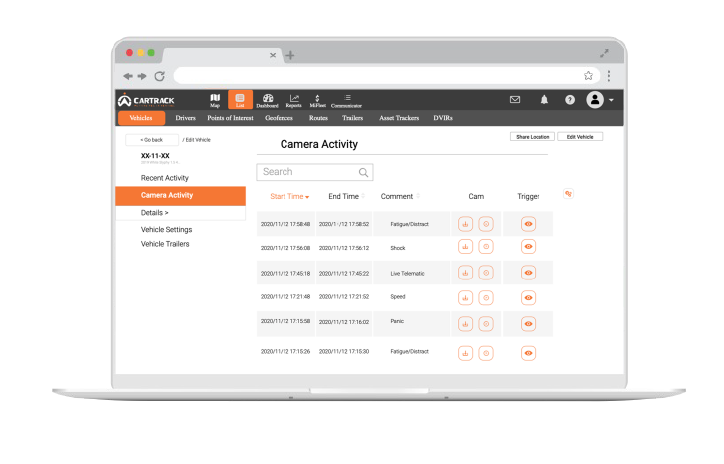
Task: Download video for 17:58:48 Fatigue/Distract row
Action: [465, 224]
